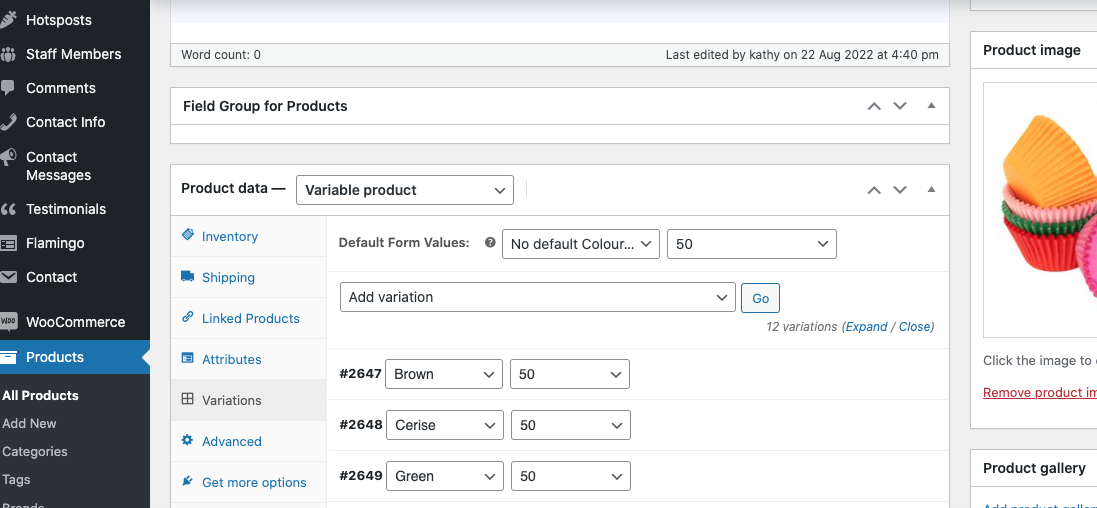The image size is (1097, 508).
Task: Click the Expand variations link
Action: coord(866,327)
